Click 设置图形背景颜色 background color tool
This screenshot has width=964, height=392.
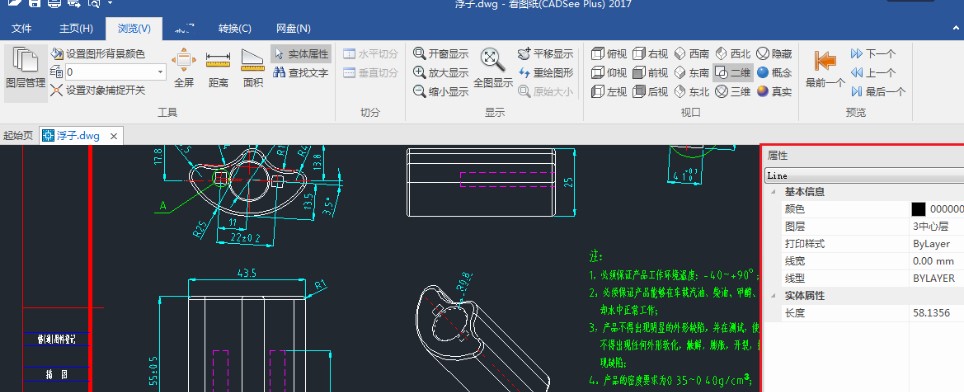[x=98, y=54]
